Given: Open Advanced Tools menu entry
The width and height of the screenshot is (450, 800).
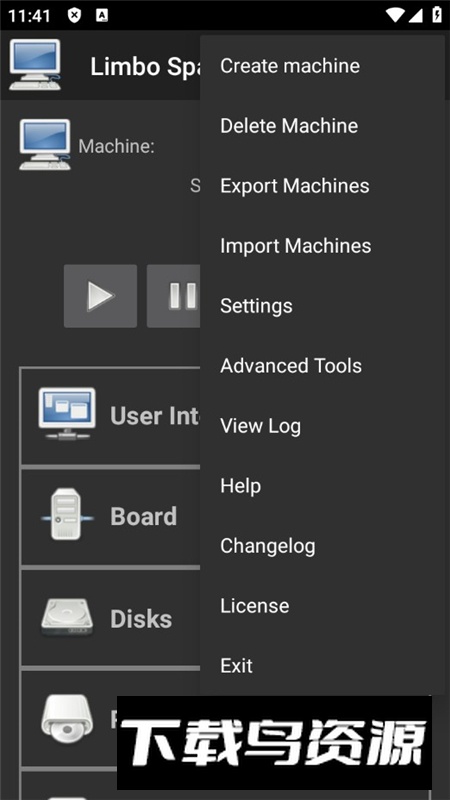Looking at the screenshot, I should 322,366.
